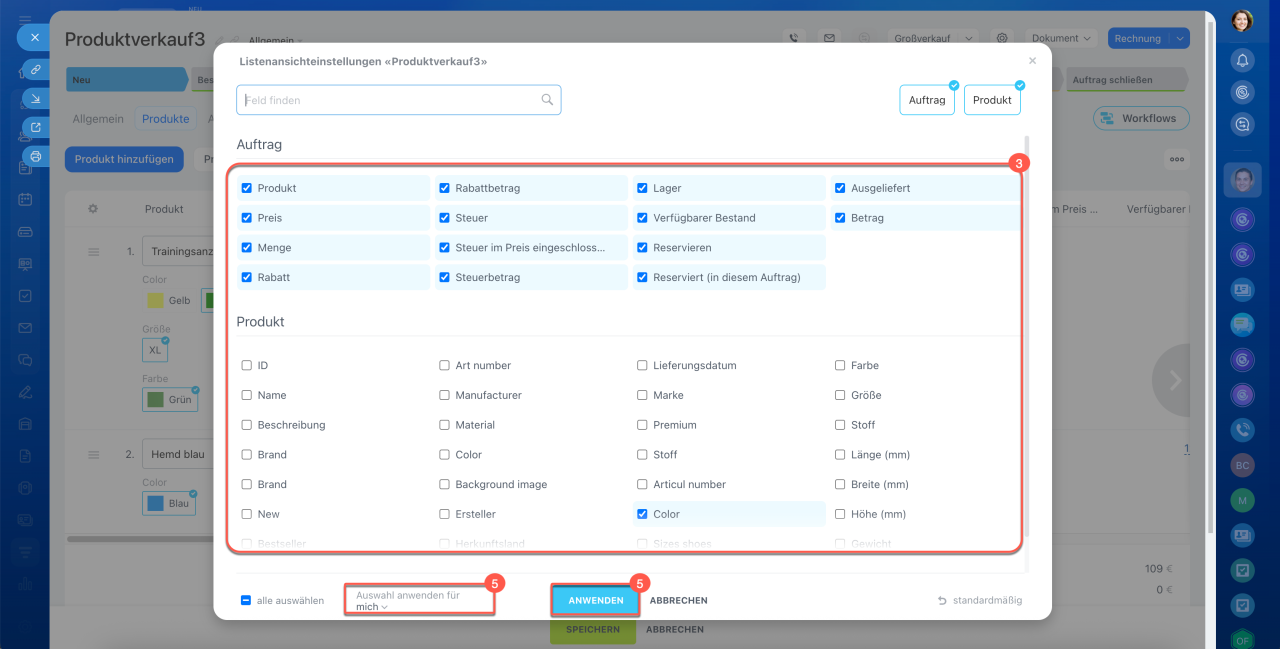Screen dimensions: 1280x649
Task: Open settings gear next to Dokument
Action: tap(1002, 39)
